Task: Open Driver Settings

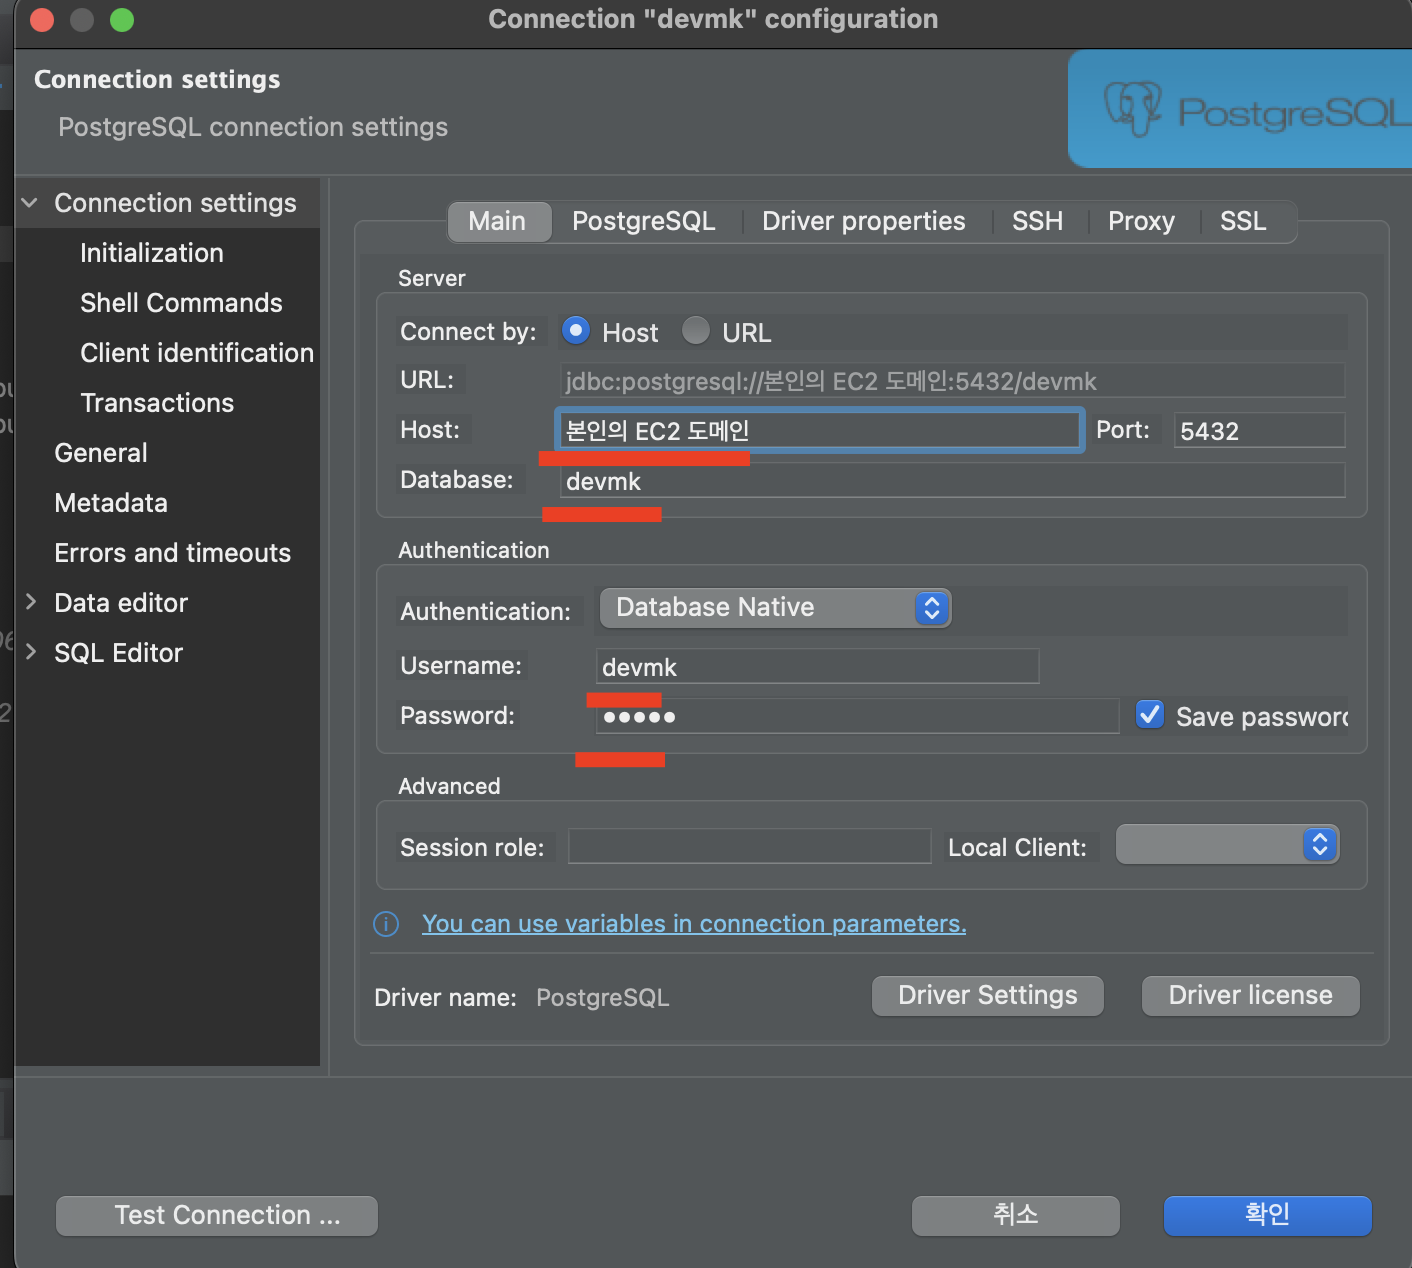Action: point(988,996)
